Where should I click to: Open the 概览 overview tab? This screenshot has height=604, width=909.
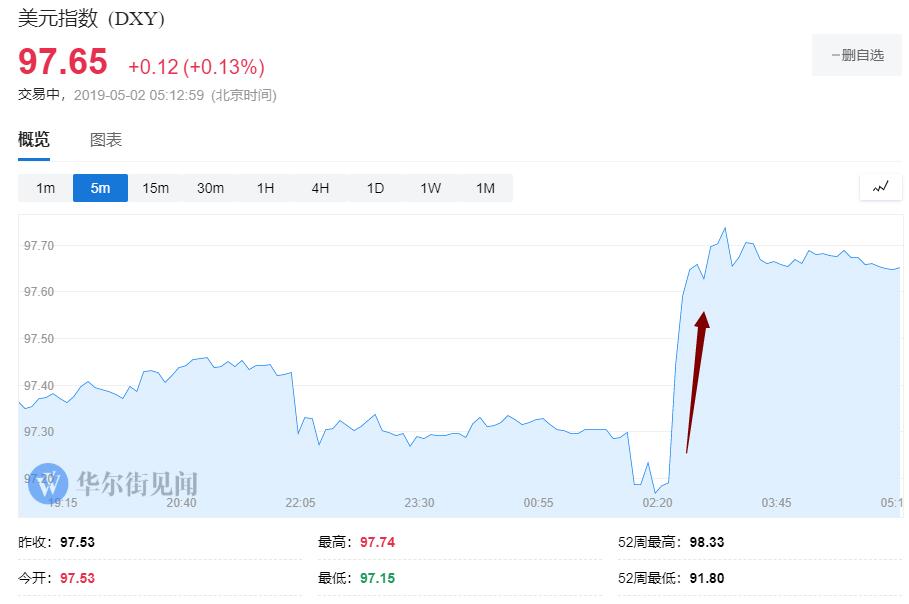(x=34, y=140)
